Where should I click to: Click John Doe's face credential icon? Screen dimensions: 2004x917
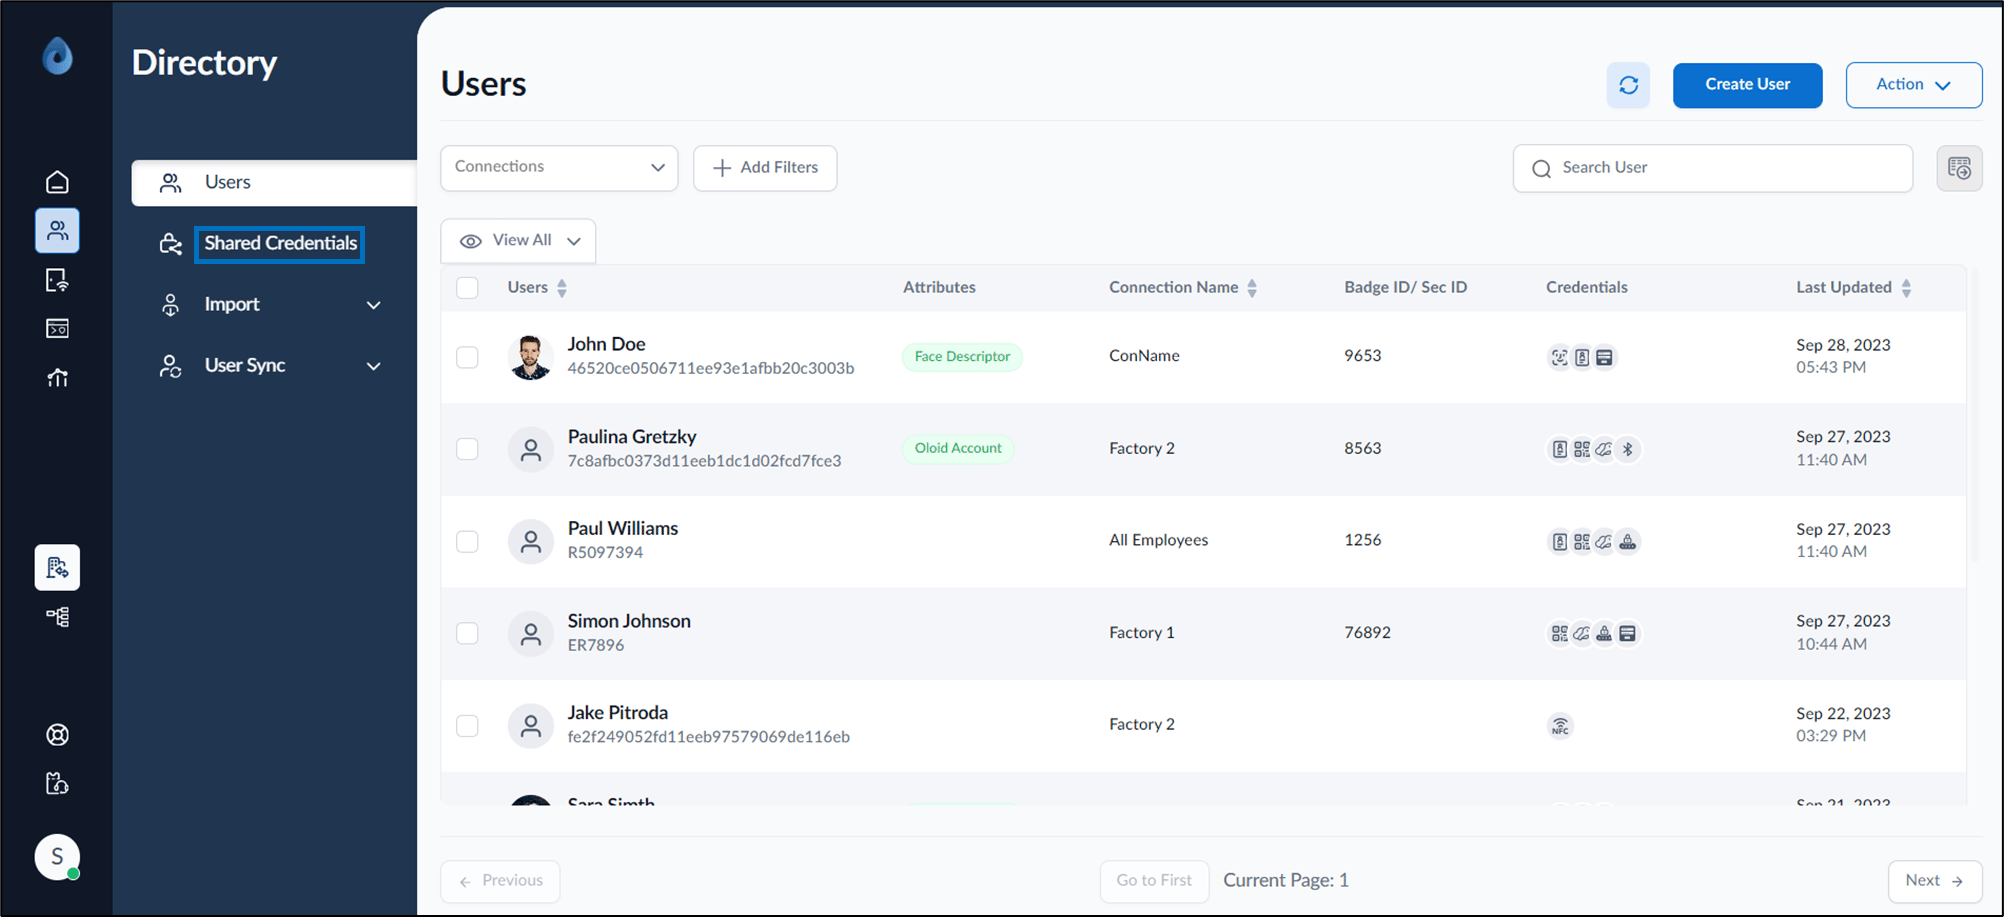pos(1559,357)
